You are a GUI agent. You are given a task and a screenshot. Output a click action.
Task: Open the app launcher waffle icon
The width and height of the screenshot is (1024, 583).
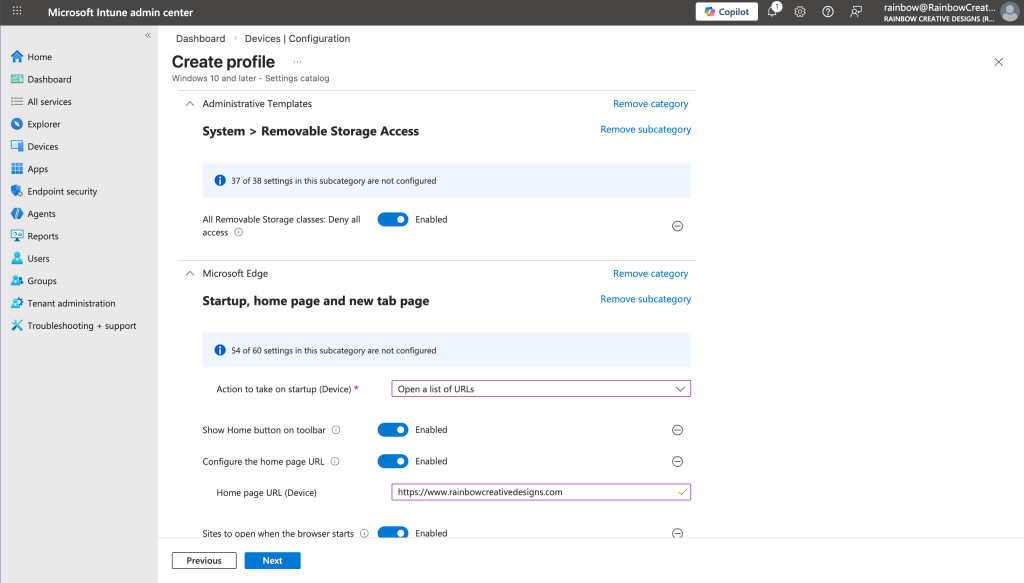tap(17, 12)
